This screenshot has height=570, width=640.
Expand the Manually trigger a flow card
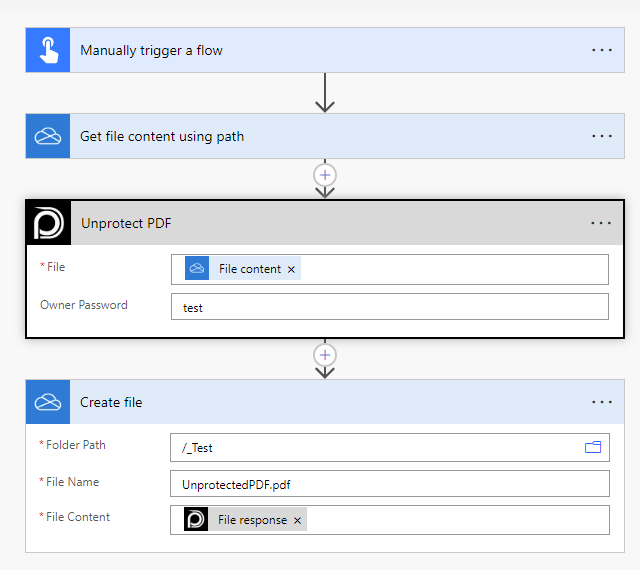[x=300, y=50]
